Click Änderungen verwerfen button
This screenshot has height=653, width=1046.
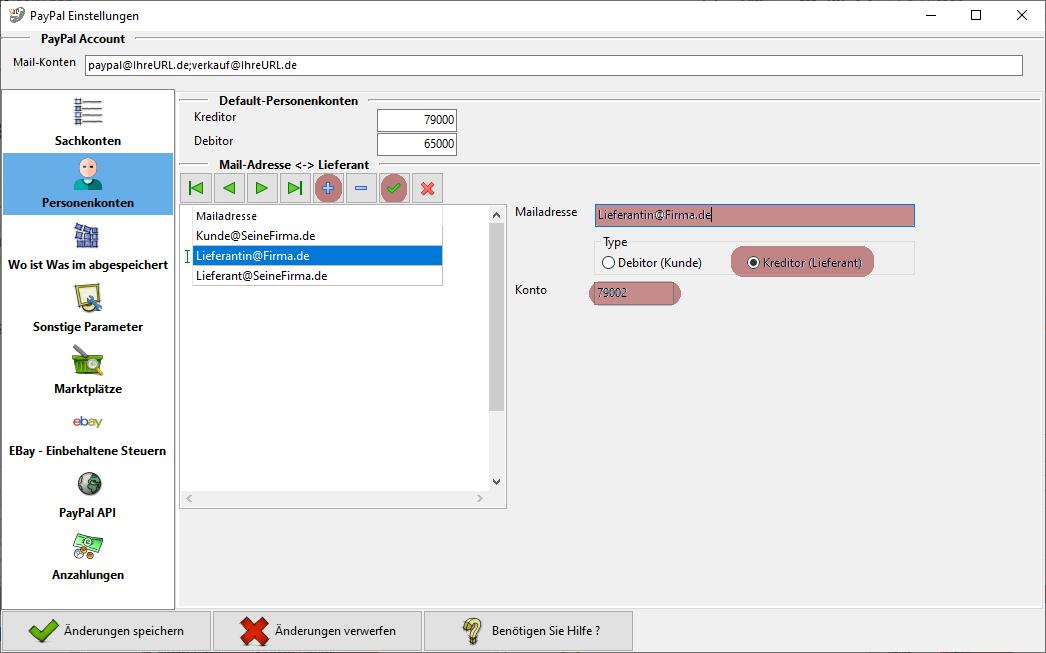[x=317, y=631]
